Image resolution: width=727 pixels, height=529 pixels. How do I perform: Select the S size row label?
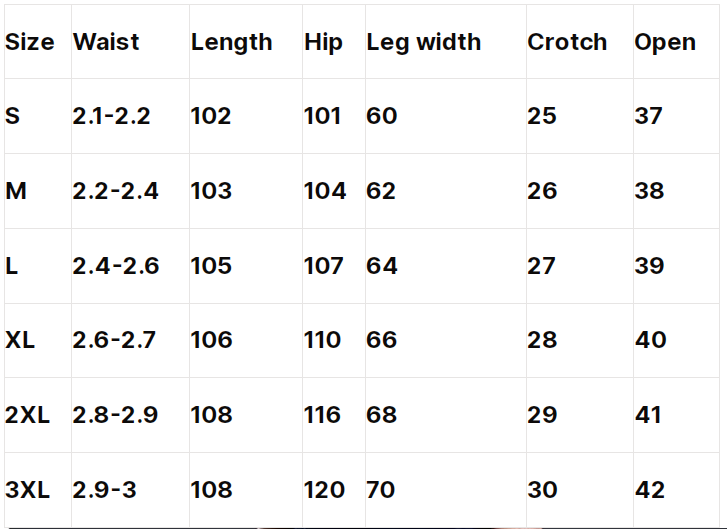point(13,116)
